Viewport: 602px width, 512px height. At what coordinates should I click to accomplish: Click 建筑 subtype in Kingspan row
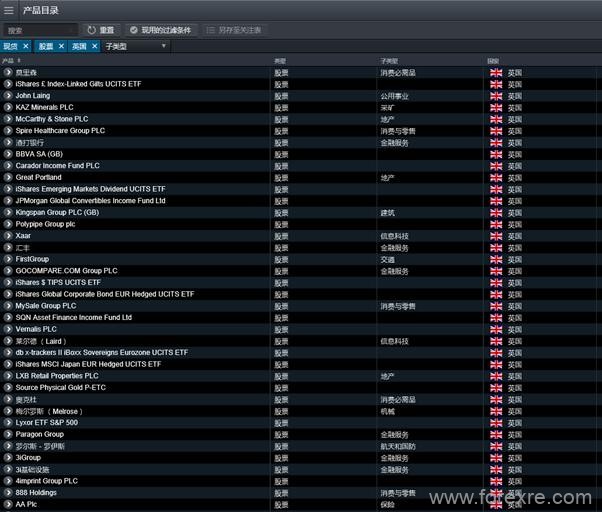point(387,213)
